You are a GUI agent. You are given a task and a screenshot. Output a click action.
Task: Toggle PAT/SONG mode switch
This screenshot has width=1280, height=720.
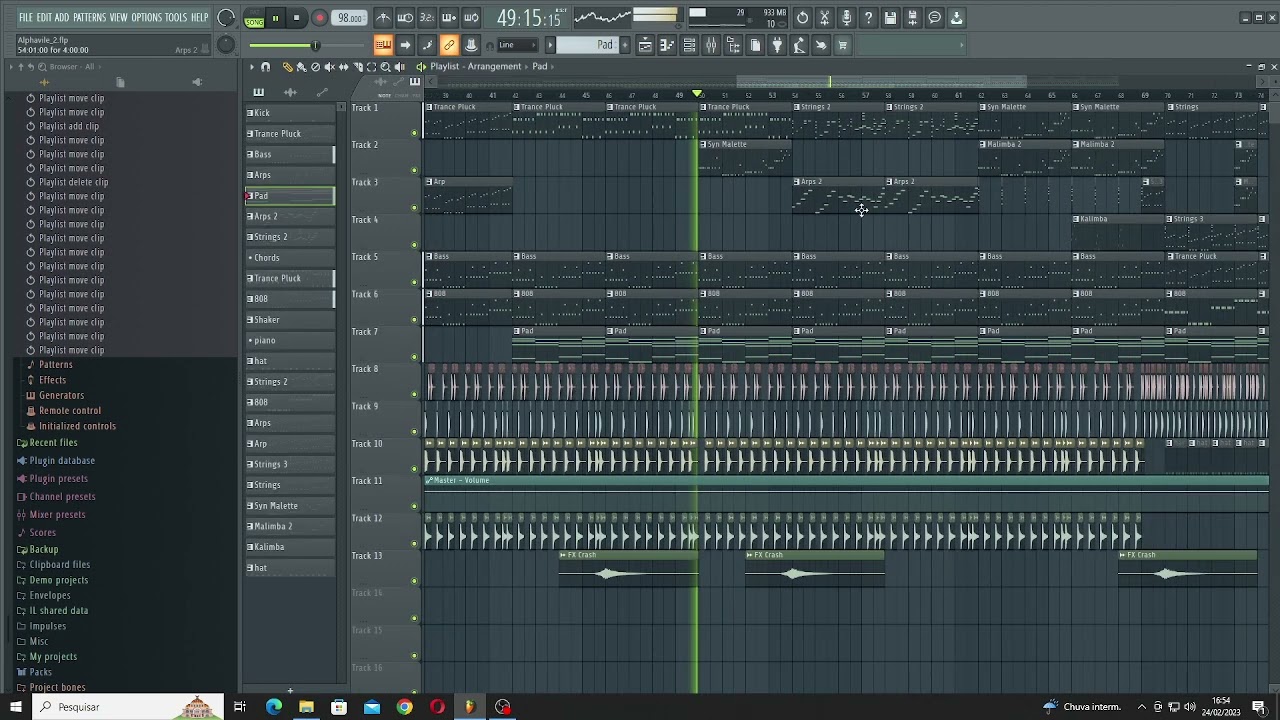pos(254,18)
